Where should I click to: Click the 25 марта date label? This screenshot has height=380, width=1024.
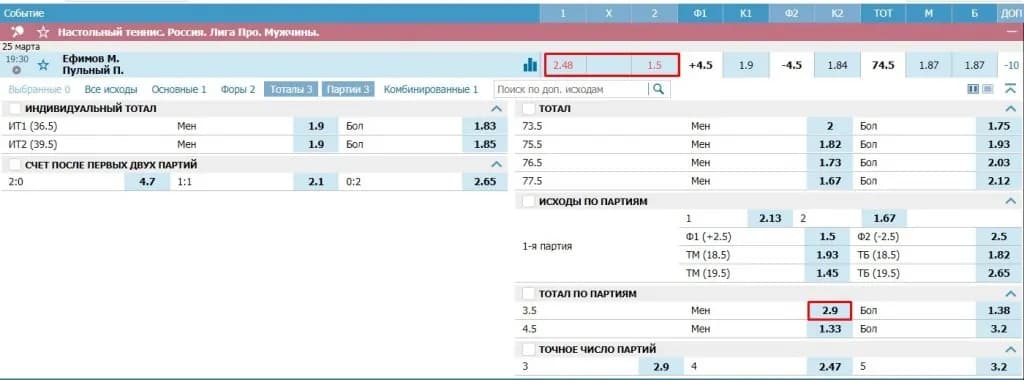coord(21,46)
